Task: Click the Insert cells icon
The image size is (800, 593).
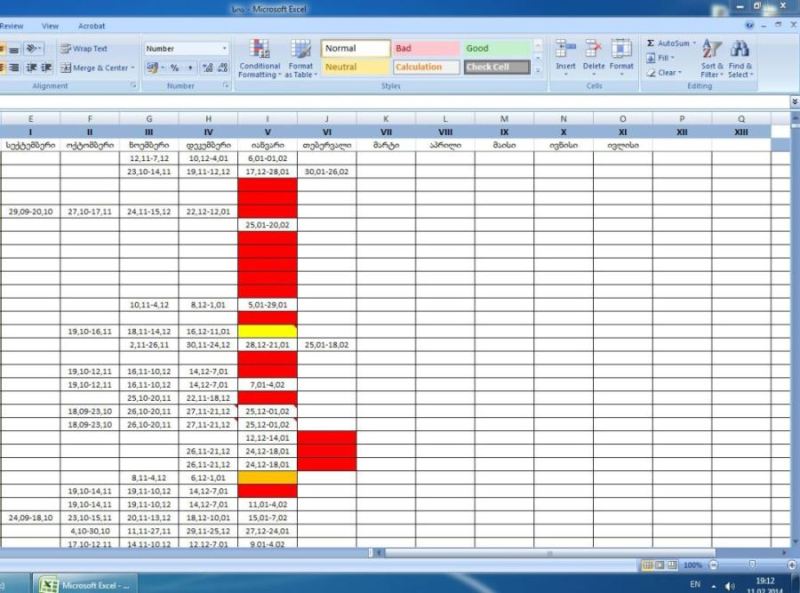Action: (565, 48)
